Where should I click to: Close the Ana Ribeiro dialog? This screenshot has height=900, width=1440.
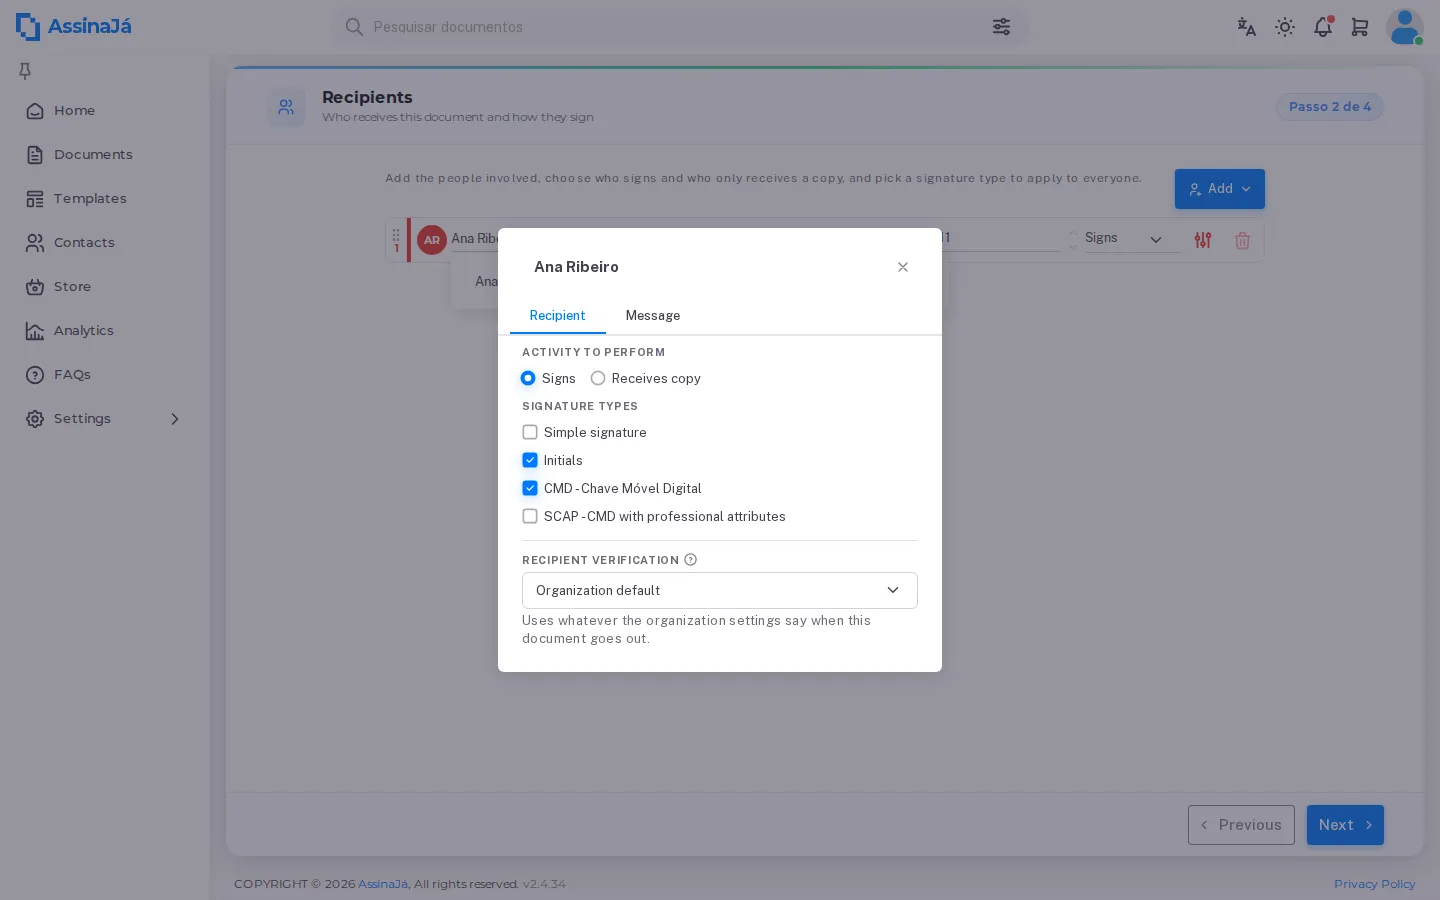[x=903, y=267]
